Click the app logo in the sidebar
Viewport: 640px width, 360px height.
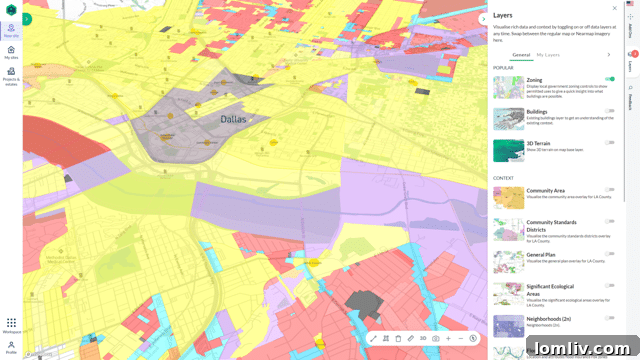coord(11,9)
